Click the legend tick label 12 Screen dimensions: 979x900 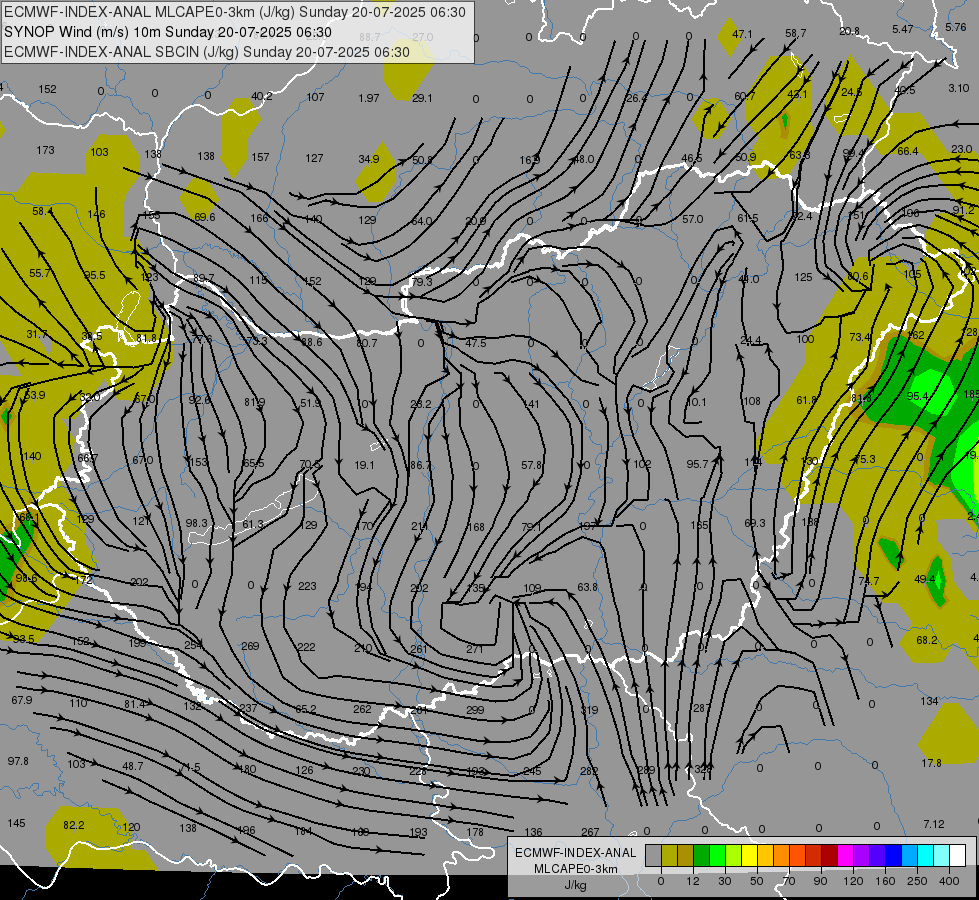pos(693,881)
